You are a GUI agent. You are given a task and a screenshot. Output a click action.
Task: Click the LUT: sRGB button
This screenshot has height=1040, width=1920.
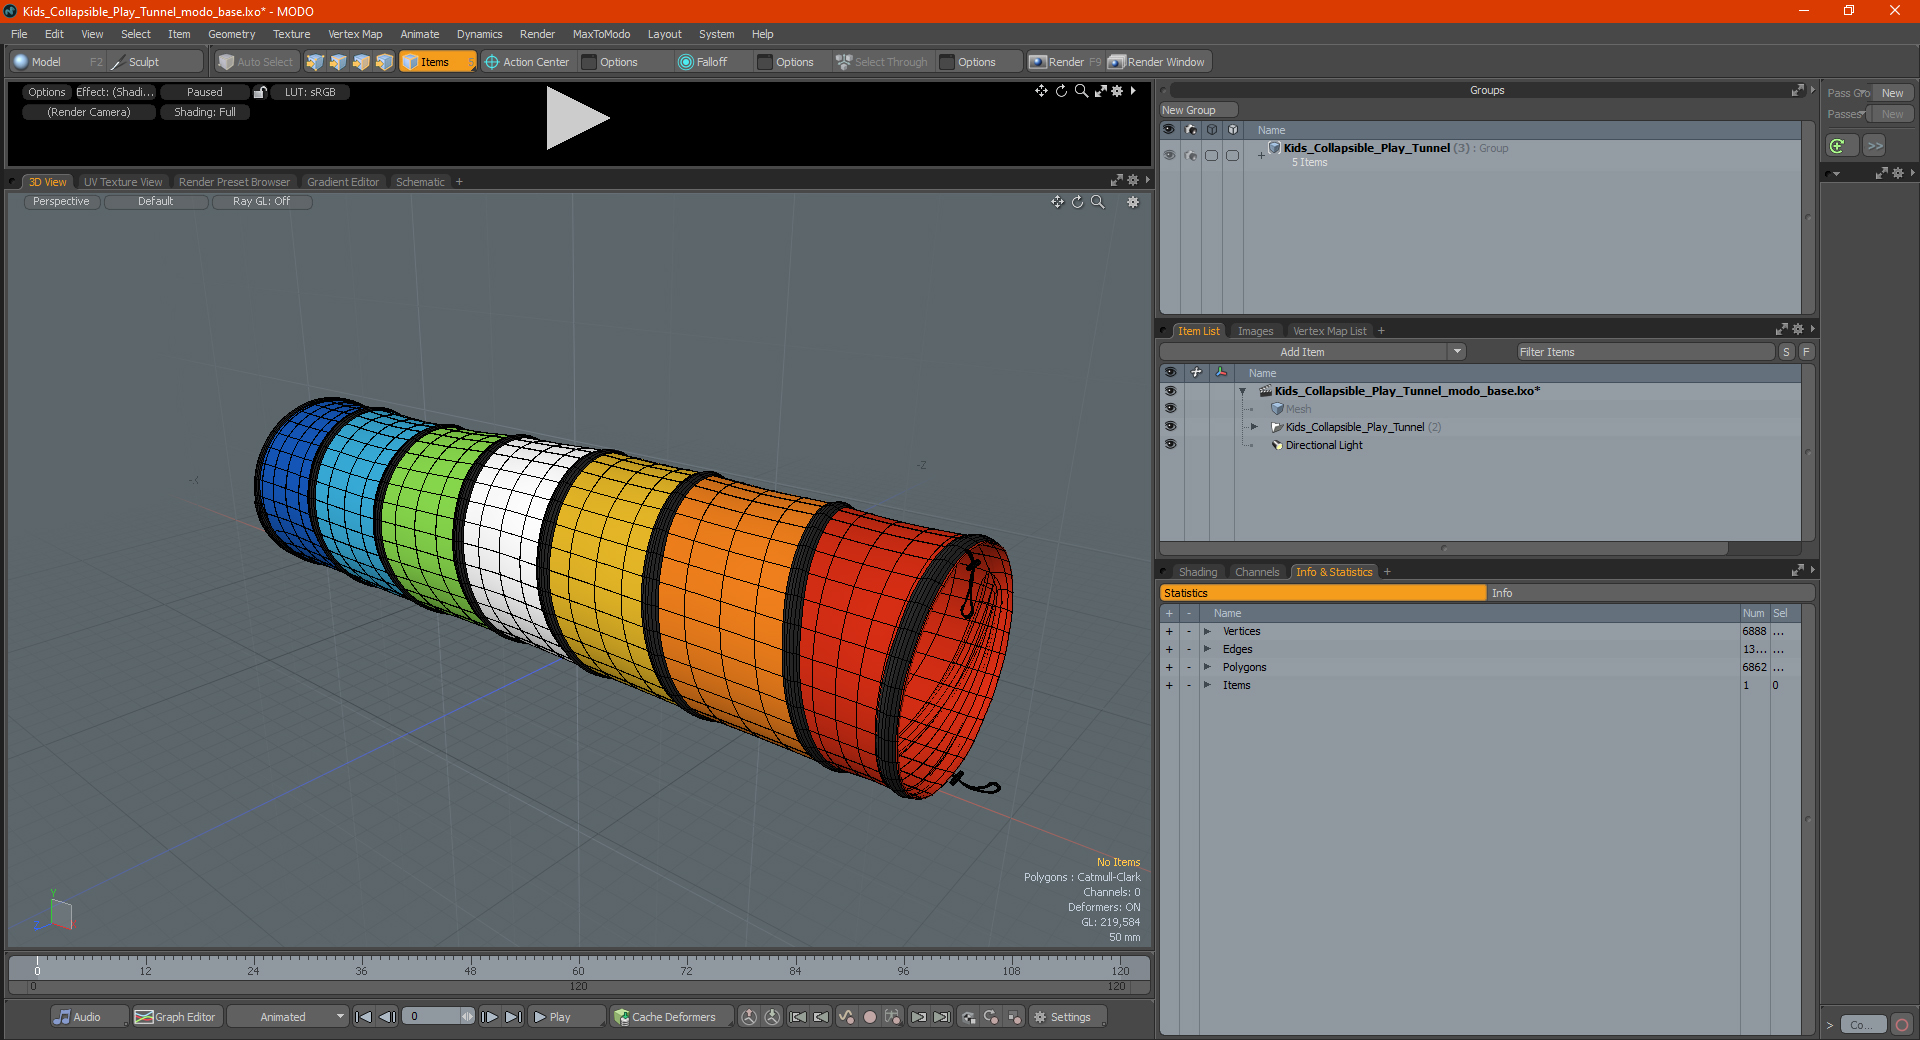point(310,92)
